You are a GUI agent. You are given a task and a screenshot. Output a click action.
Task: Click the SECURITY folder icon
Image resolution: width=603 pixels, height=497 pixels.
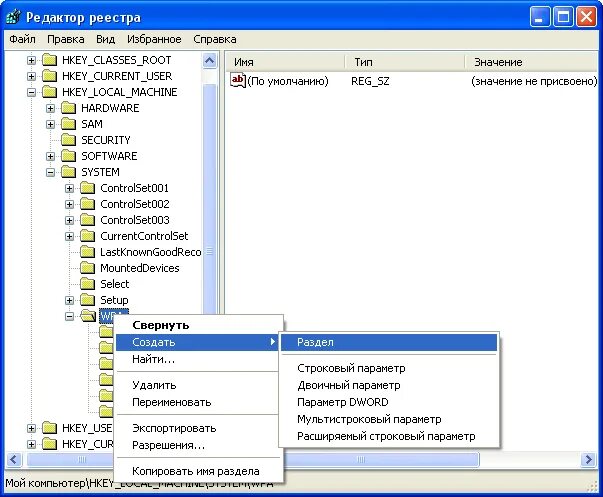tap(68, 140)
